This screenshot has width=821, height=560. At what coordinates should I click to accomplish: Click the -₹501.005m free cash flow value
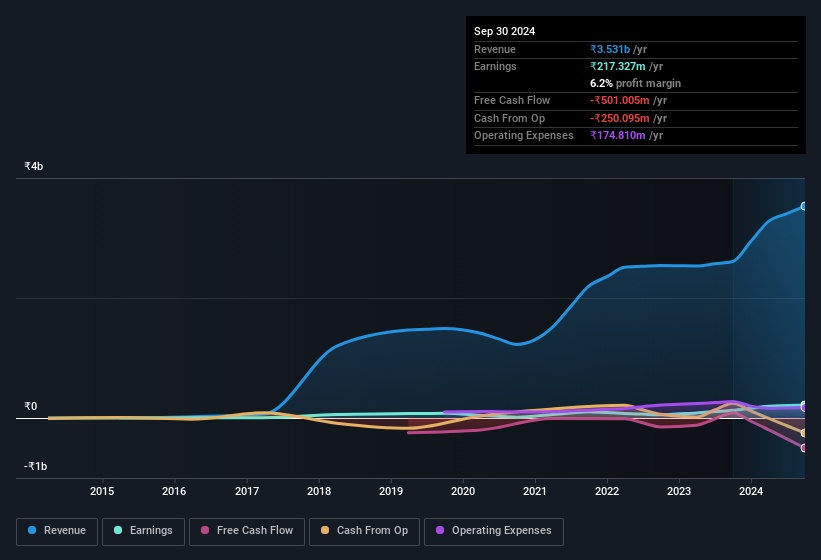click(x=620, y=100)
